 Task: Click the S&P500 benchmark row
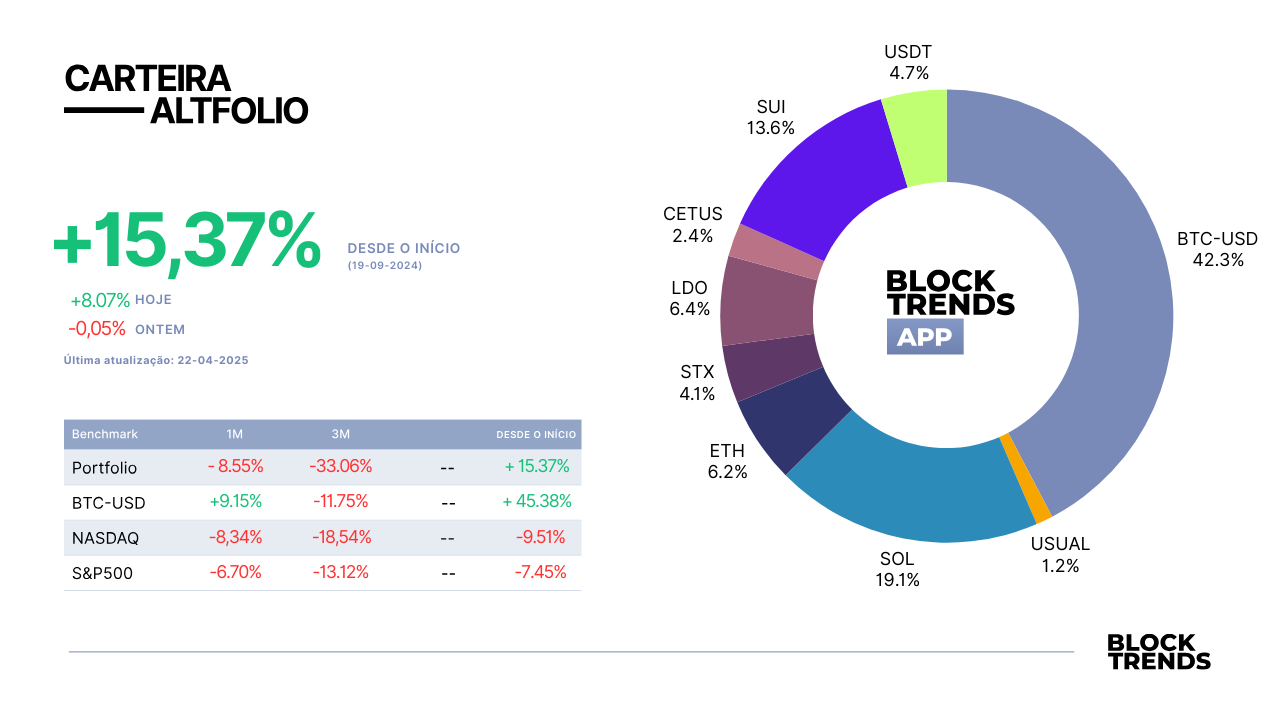(322, 573)
